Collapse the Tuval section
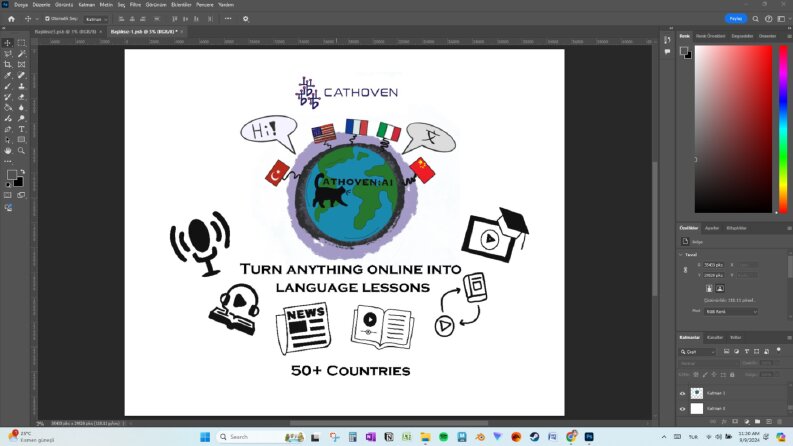This screenshot has width=793, height=446. [x=681, y=255]
